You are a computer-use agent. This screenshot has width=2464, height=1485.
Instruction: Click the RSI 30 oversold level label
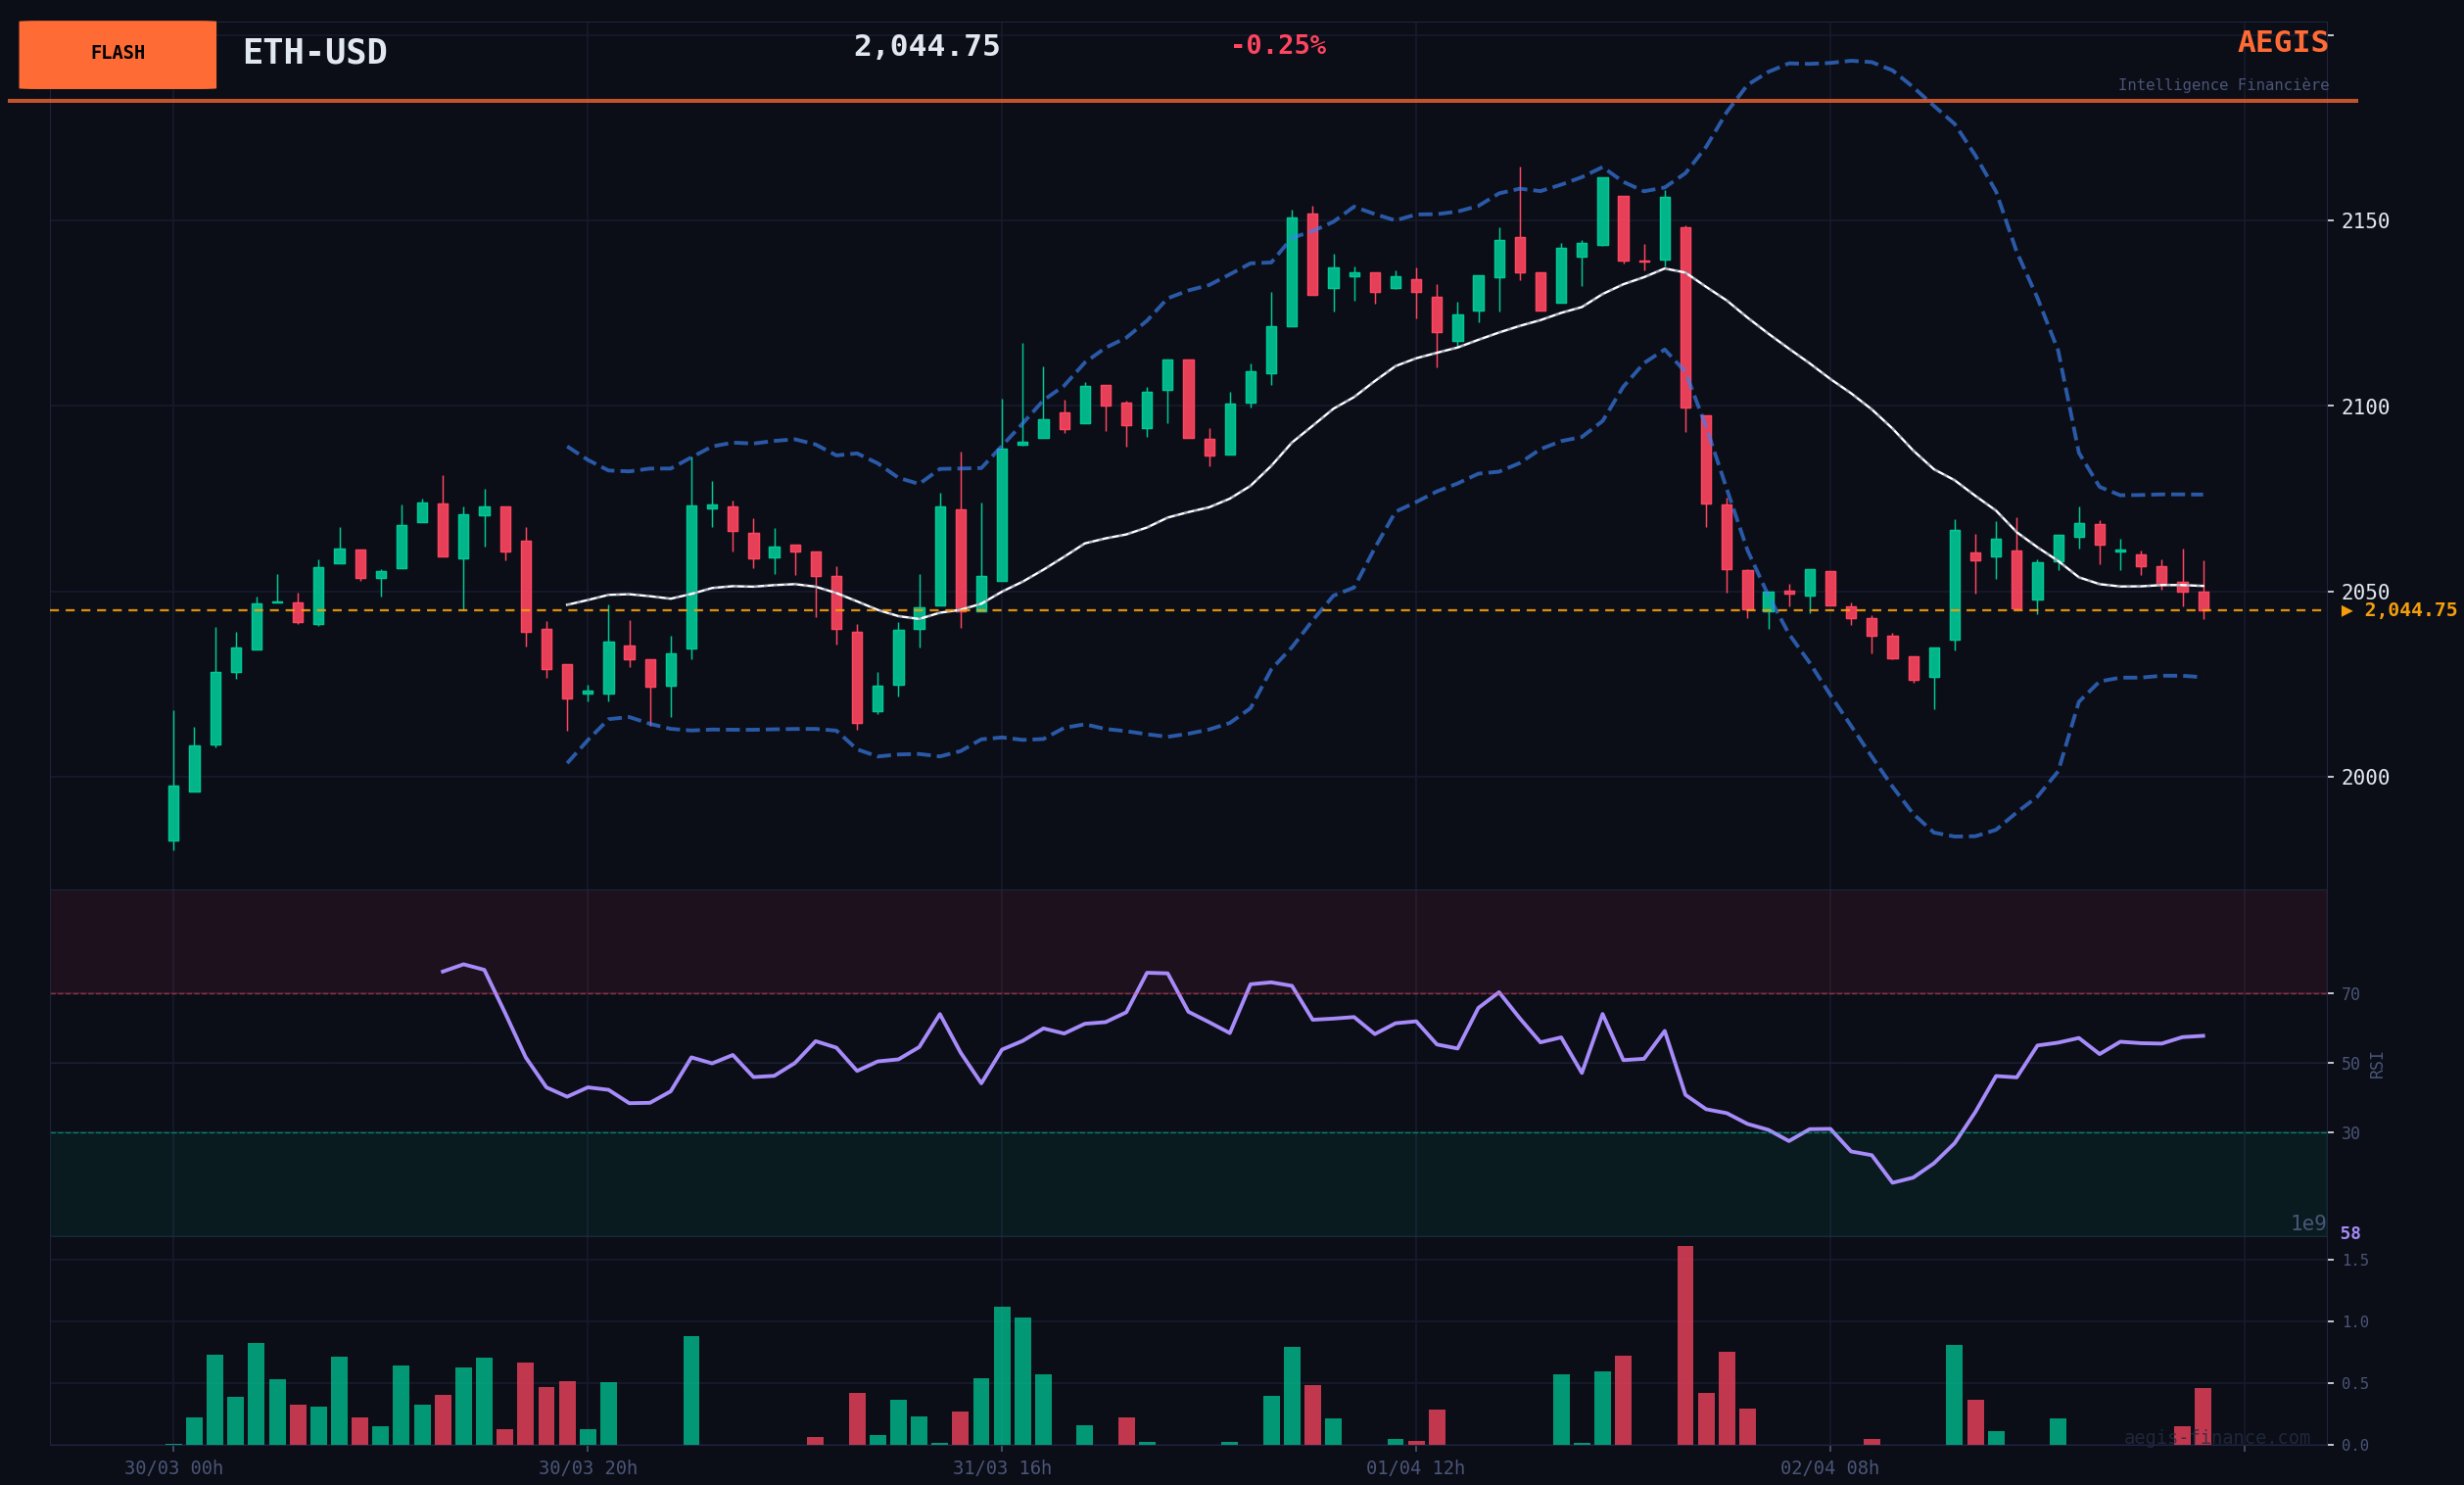[2350, 1133]
